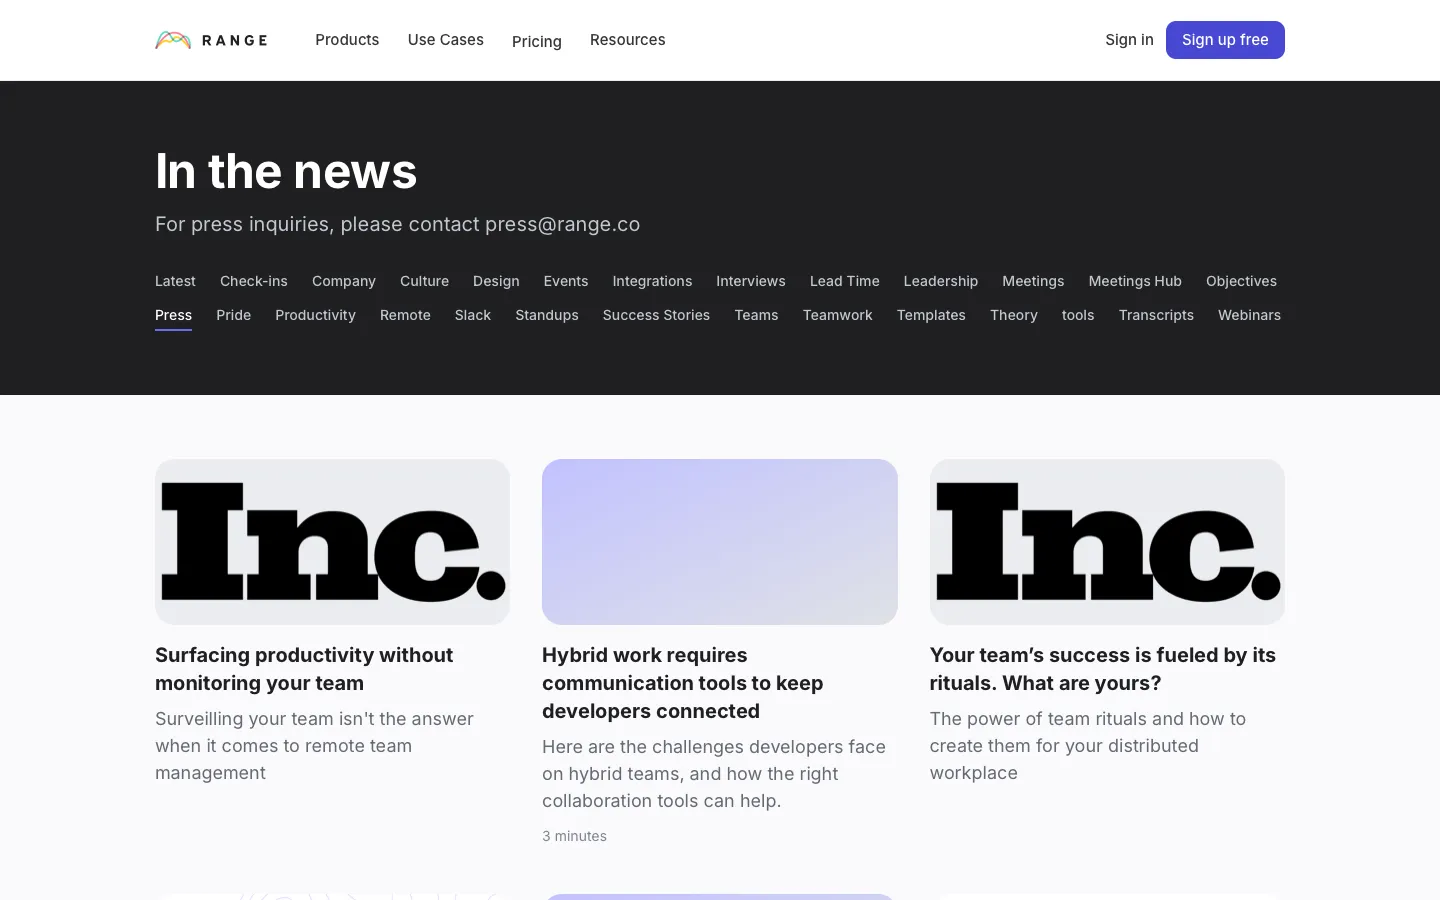Open Inc. thumbnail above Surfacing productivity article
This screenshot has height=900, width=1440.
[332, 542]
